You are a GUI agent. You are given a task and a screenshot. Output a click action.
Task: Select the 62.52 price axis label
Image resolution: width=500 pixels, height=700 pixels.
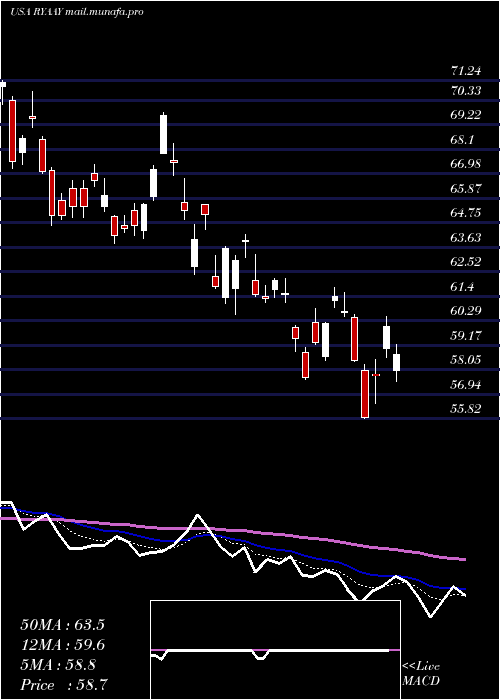tap(466, 262)
